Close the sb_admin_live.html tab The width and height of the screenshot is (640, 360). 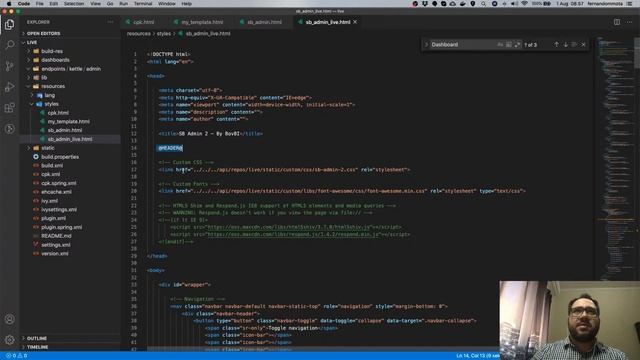[355, 22]
